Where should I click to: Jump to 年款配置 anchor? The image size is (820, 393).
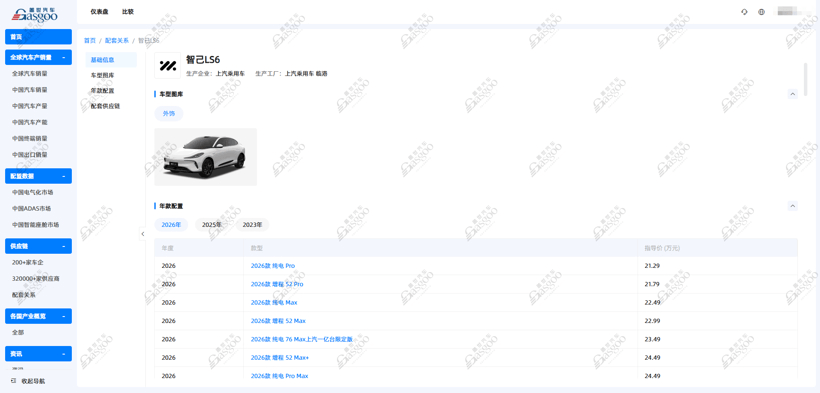(102, 91)
